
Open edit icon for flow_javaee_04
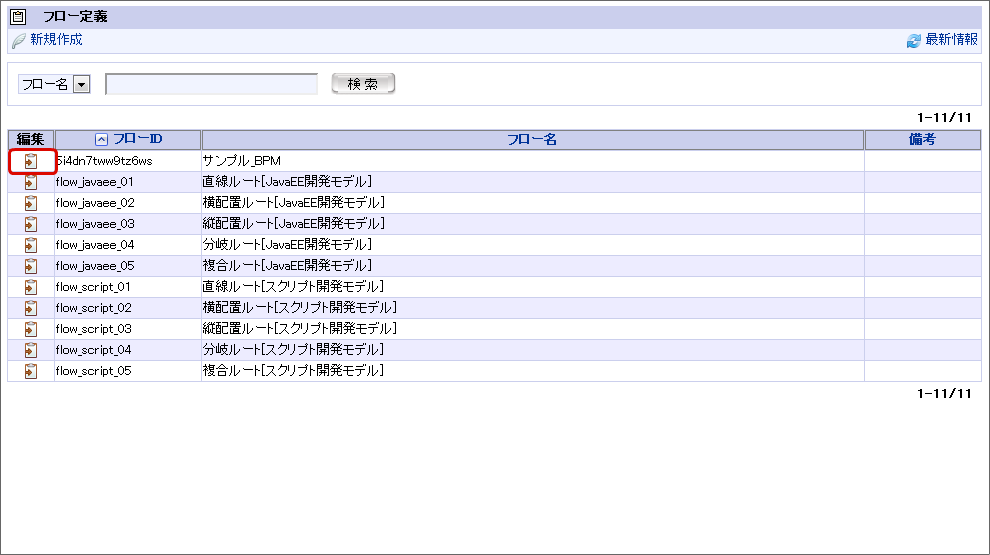tap(30, 245)
